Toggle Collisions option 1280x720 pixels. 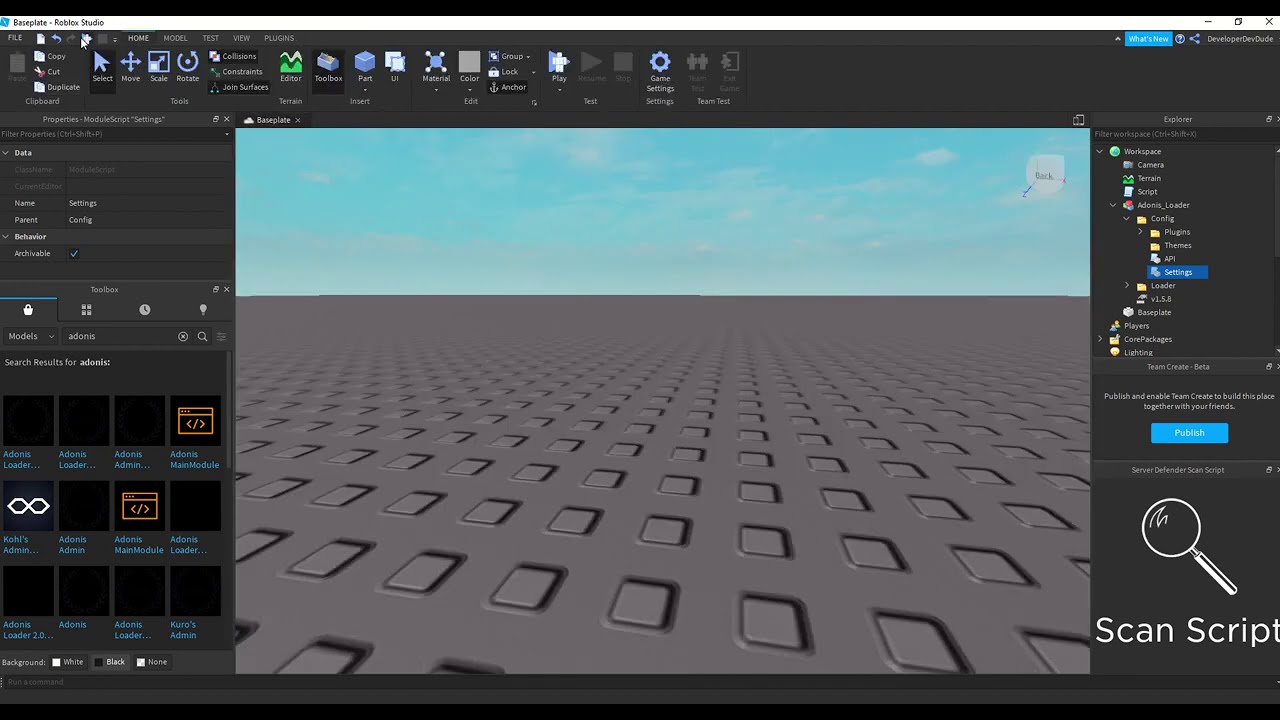[232, 56]
